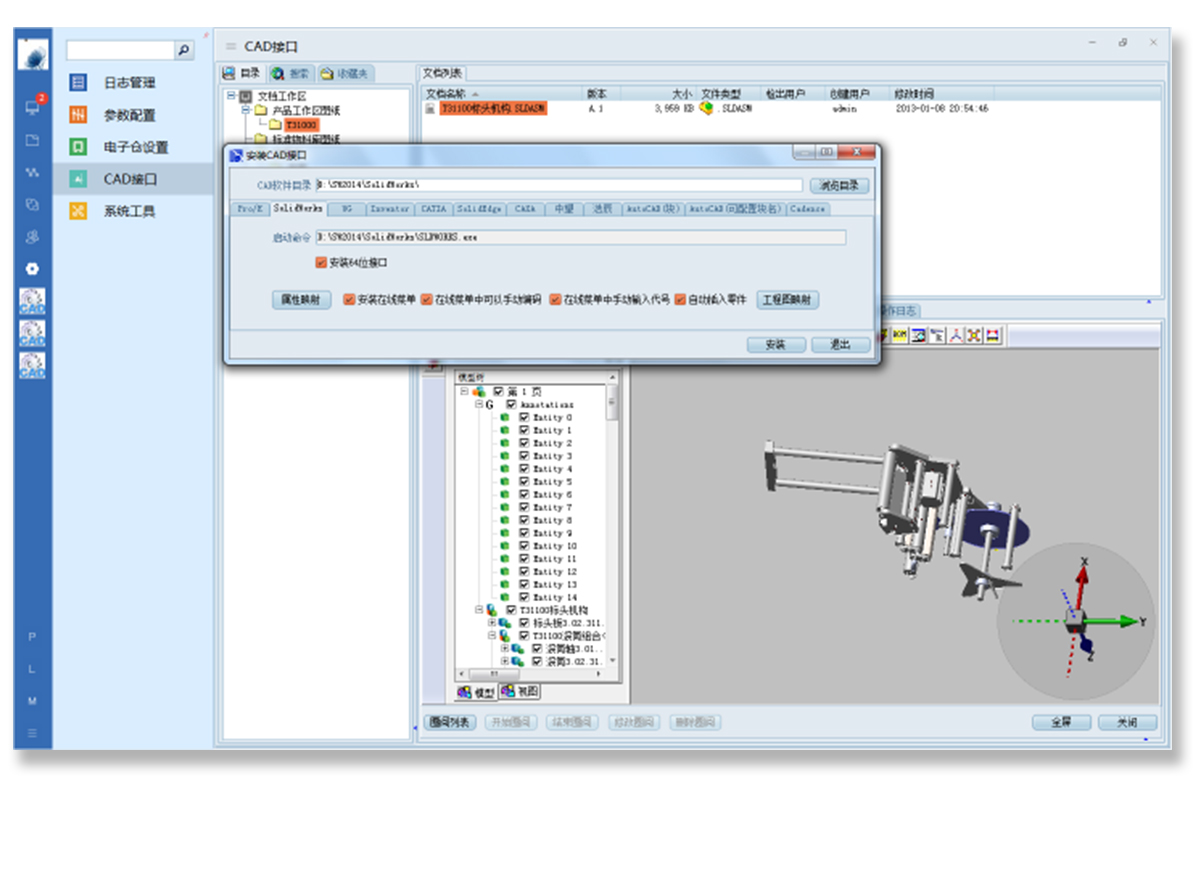Click the 安装 install button
This screenshot has height=893, width=1200.
click(x=775, y=344)
